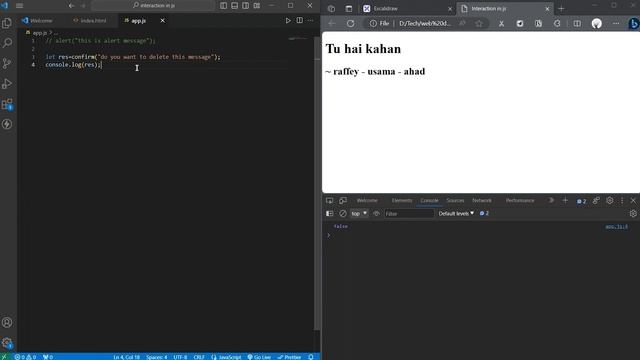Open the Run and Debug view
This screenshot has width=640, height=360.
click(x=7, y=84)
